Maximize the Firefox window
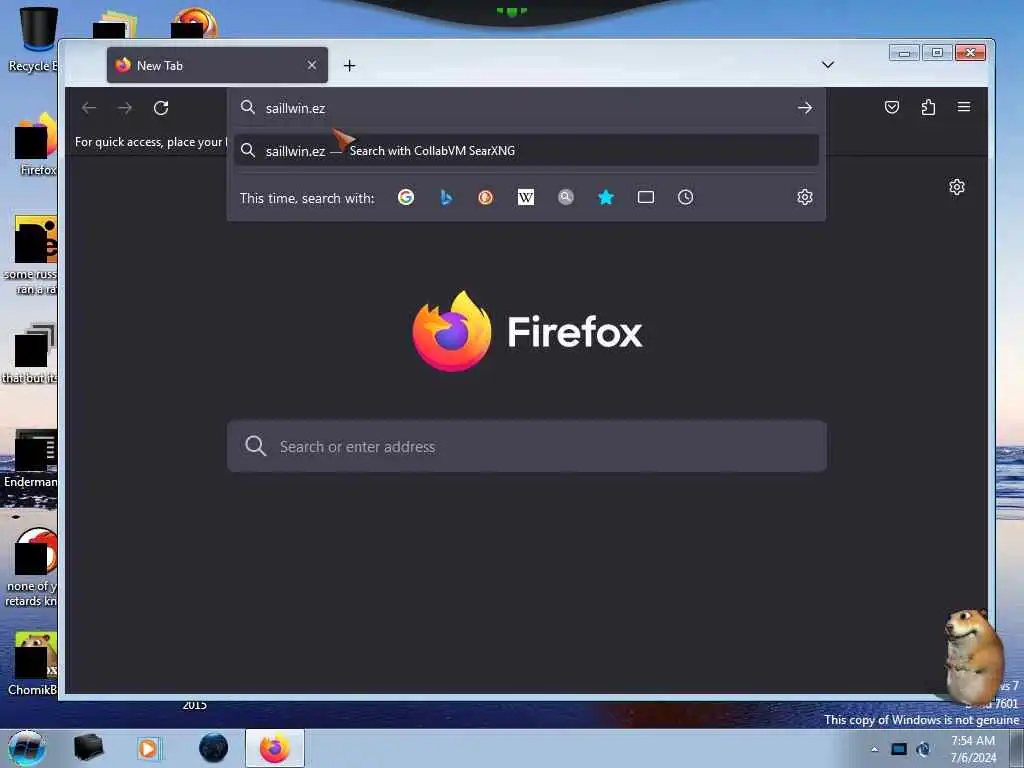1024x768 pixels. [937, 53]
